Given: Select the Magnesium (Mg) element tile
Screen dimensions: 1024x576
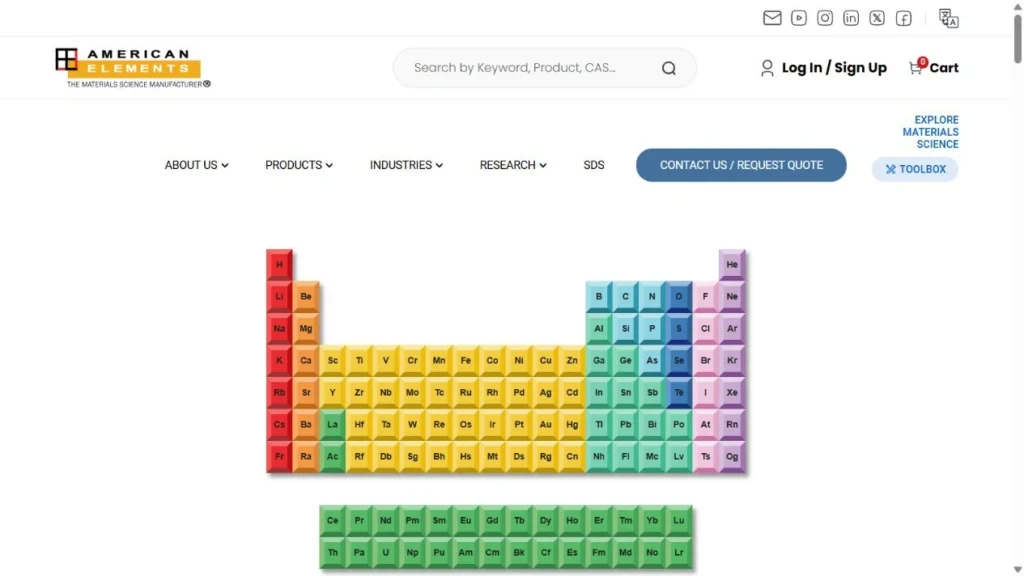Looking at the screenshot, I should click(306, 328).
